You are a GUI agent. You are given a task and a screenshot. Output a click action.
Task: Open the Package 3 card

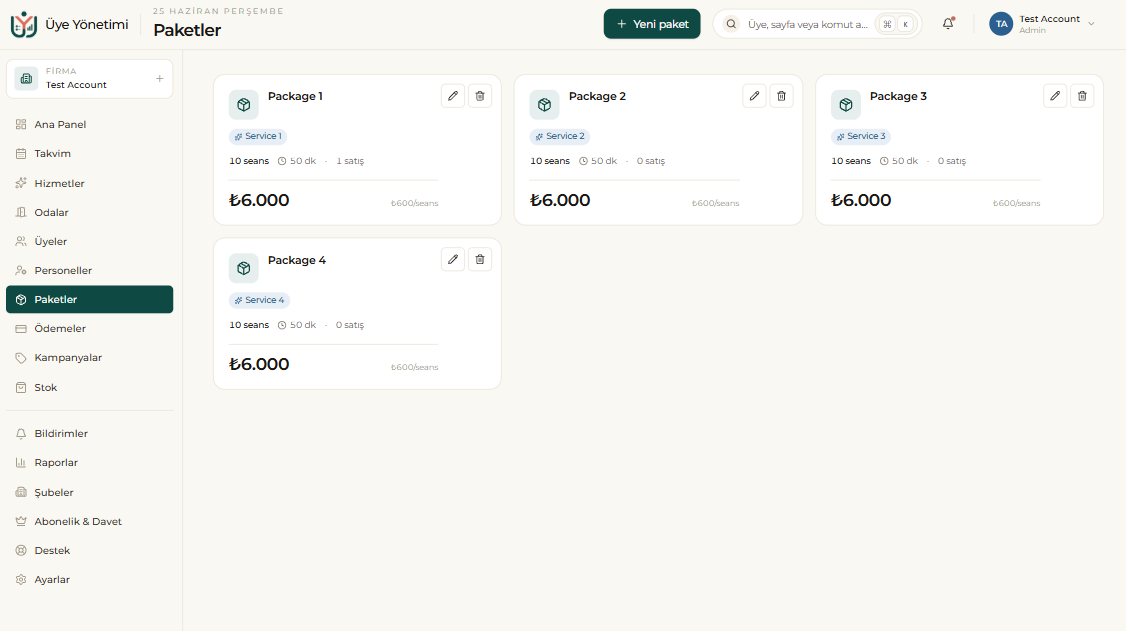tap(959, 150)
